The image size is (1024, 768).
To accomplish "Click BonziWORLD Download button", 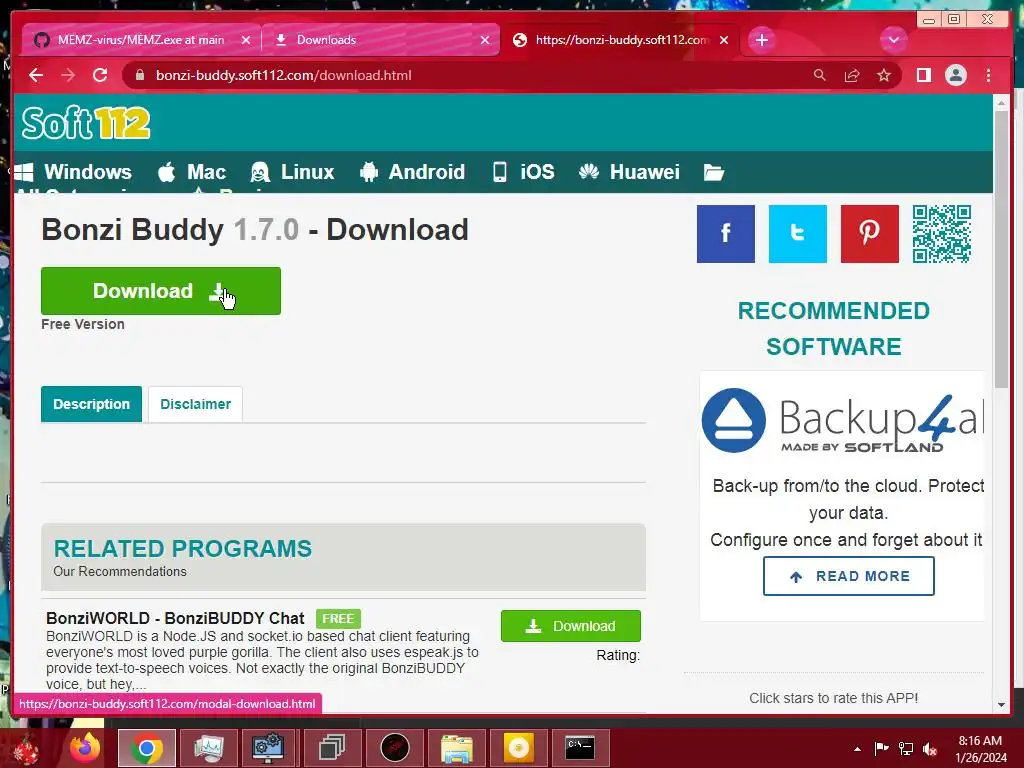I will coord(571,626).
